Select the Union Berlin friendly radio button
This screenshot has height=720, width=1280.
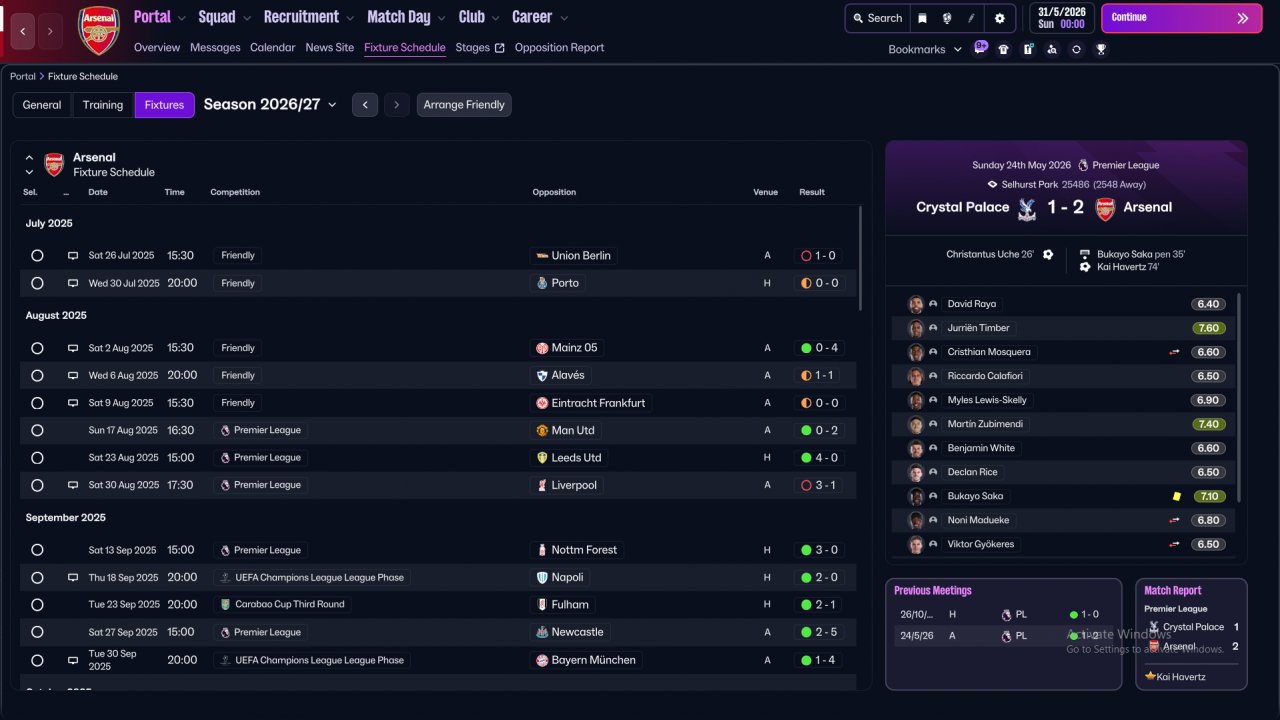click(37, 256)
